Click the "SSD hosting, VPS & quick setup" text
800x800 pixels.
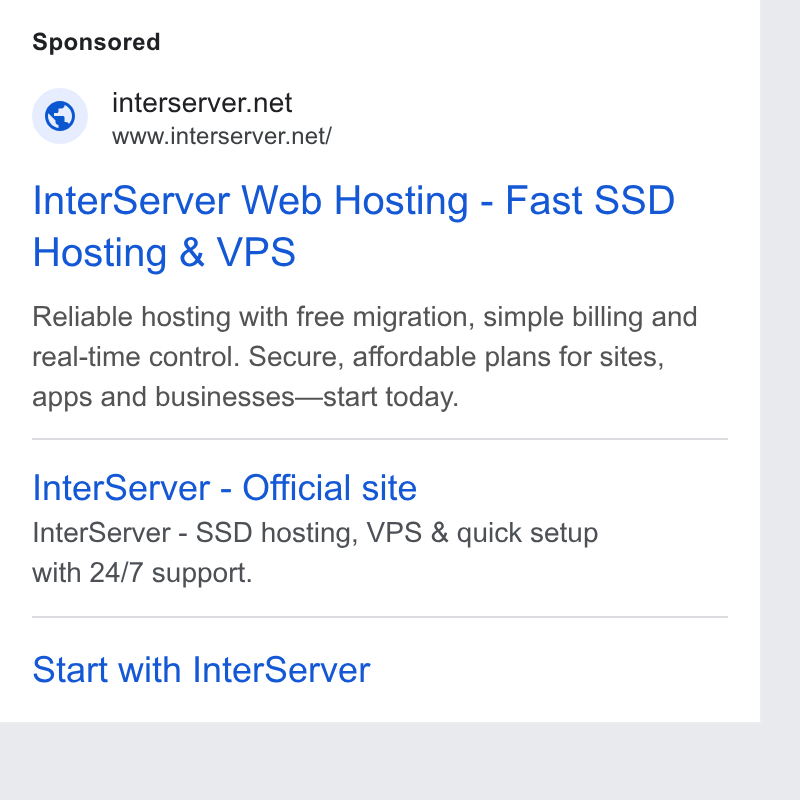396,533
